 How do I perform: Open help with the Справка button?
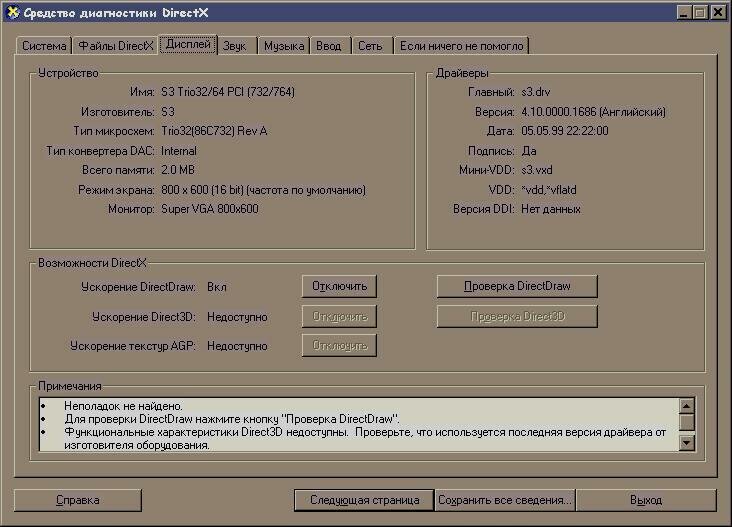point(77,500)
